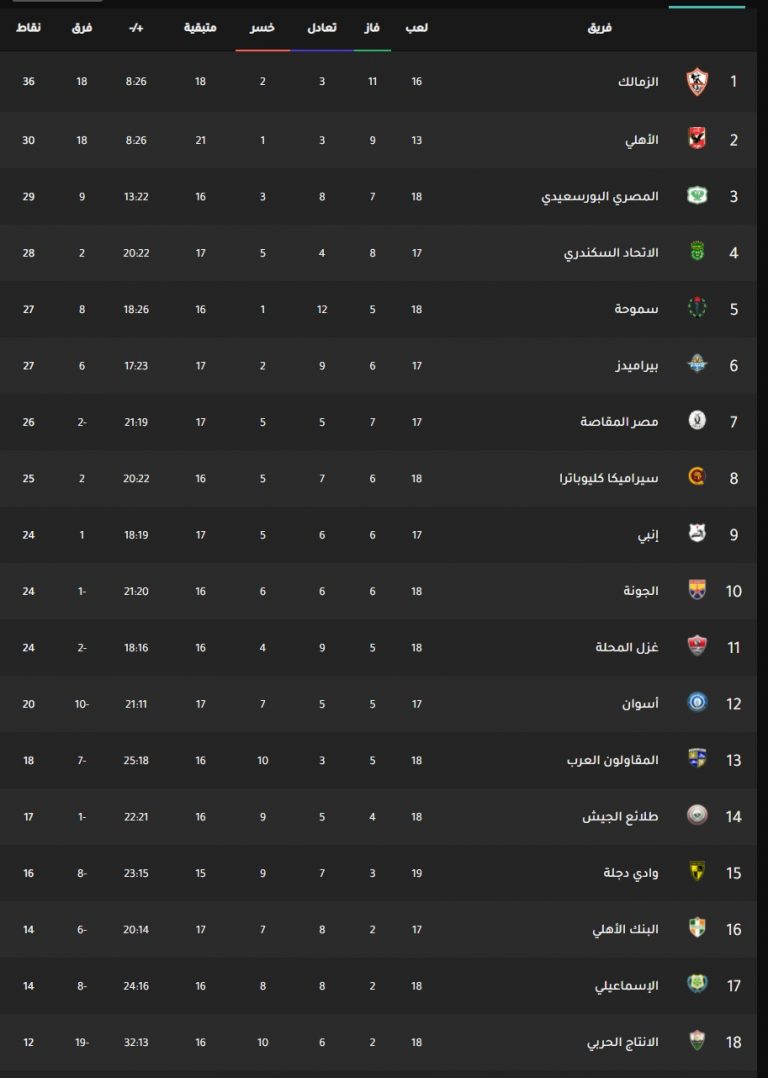The image size is (768, 1078).
Task: Open Ceramica Cleopatra orange logo
Action: pyautogui.click(x=697, y=476)
